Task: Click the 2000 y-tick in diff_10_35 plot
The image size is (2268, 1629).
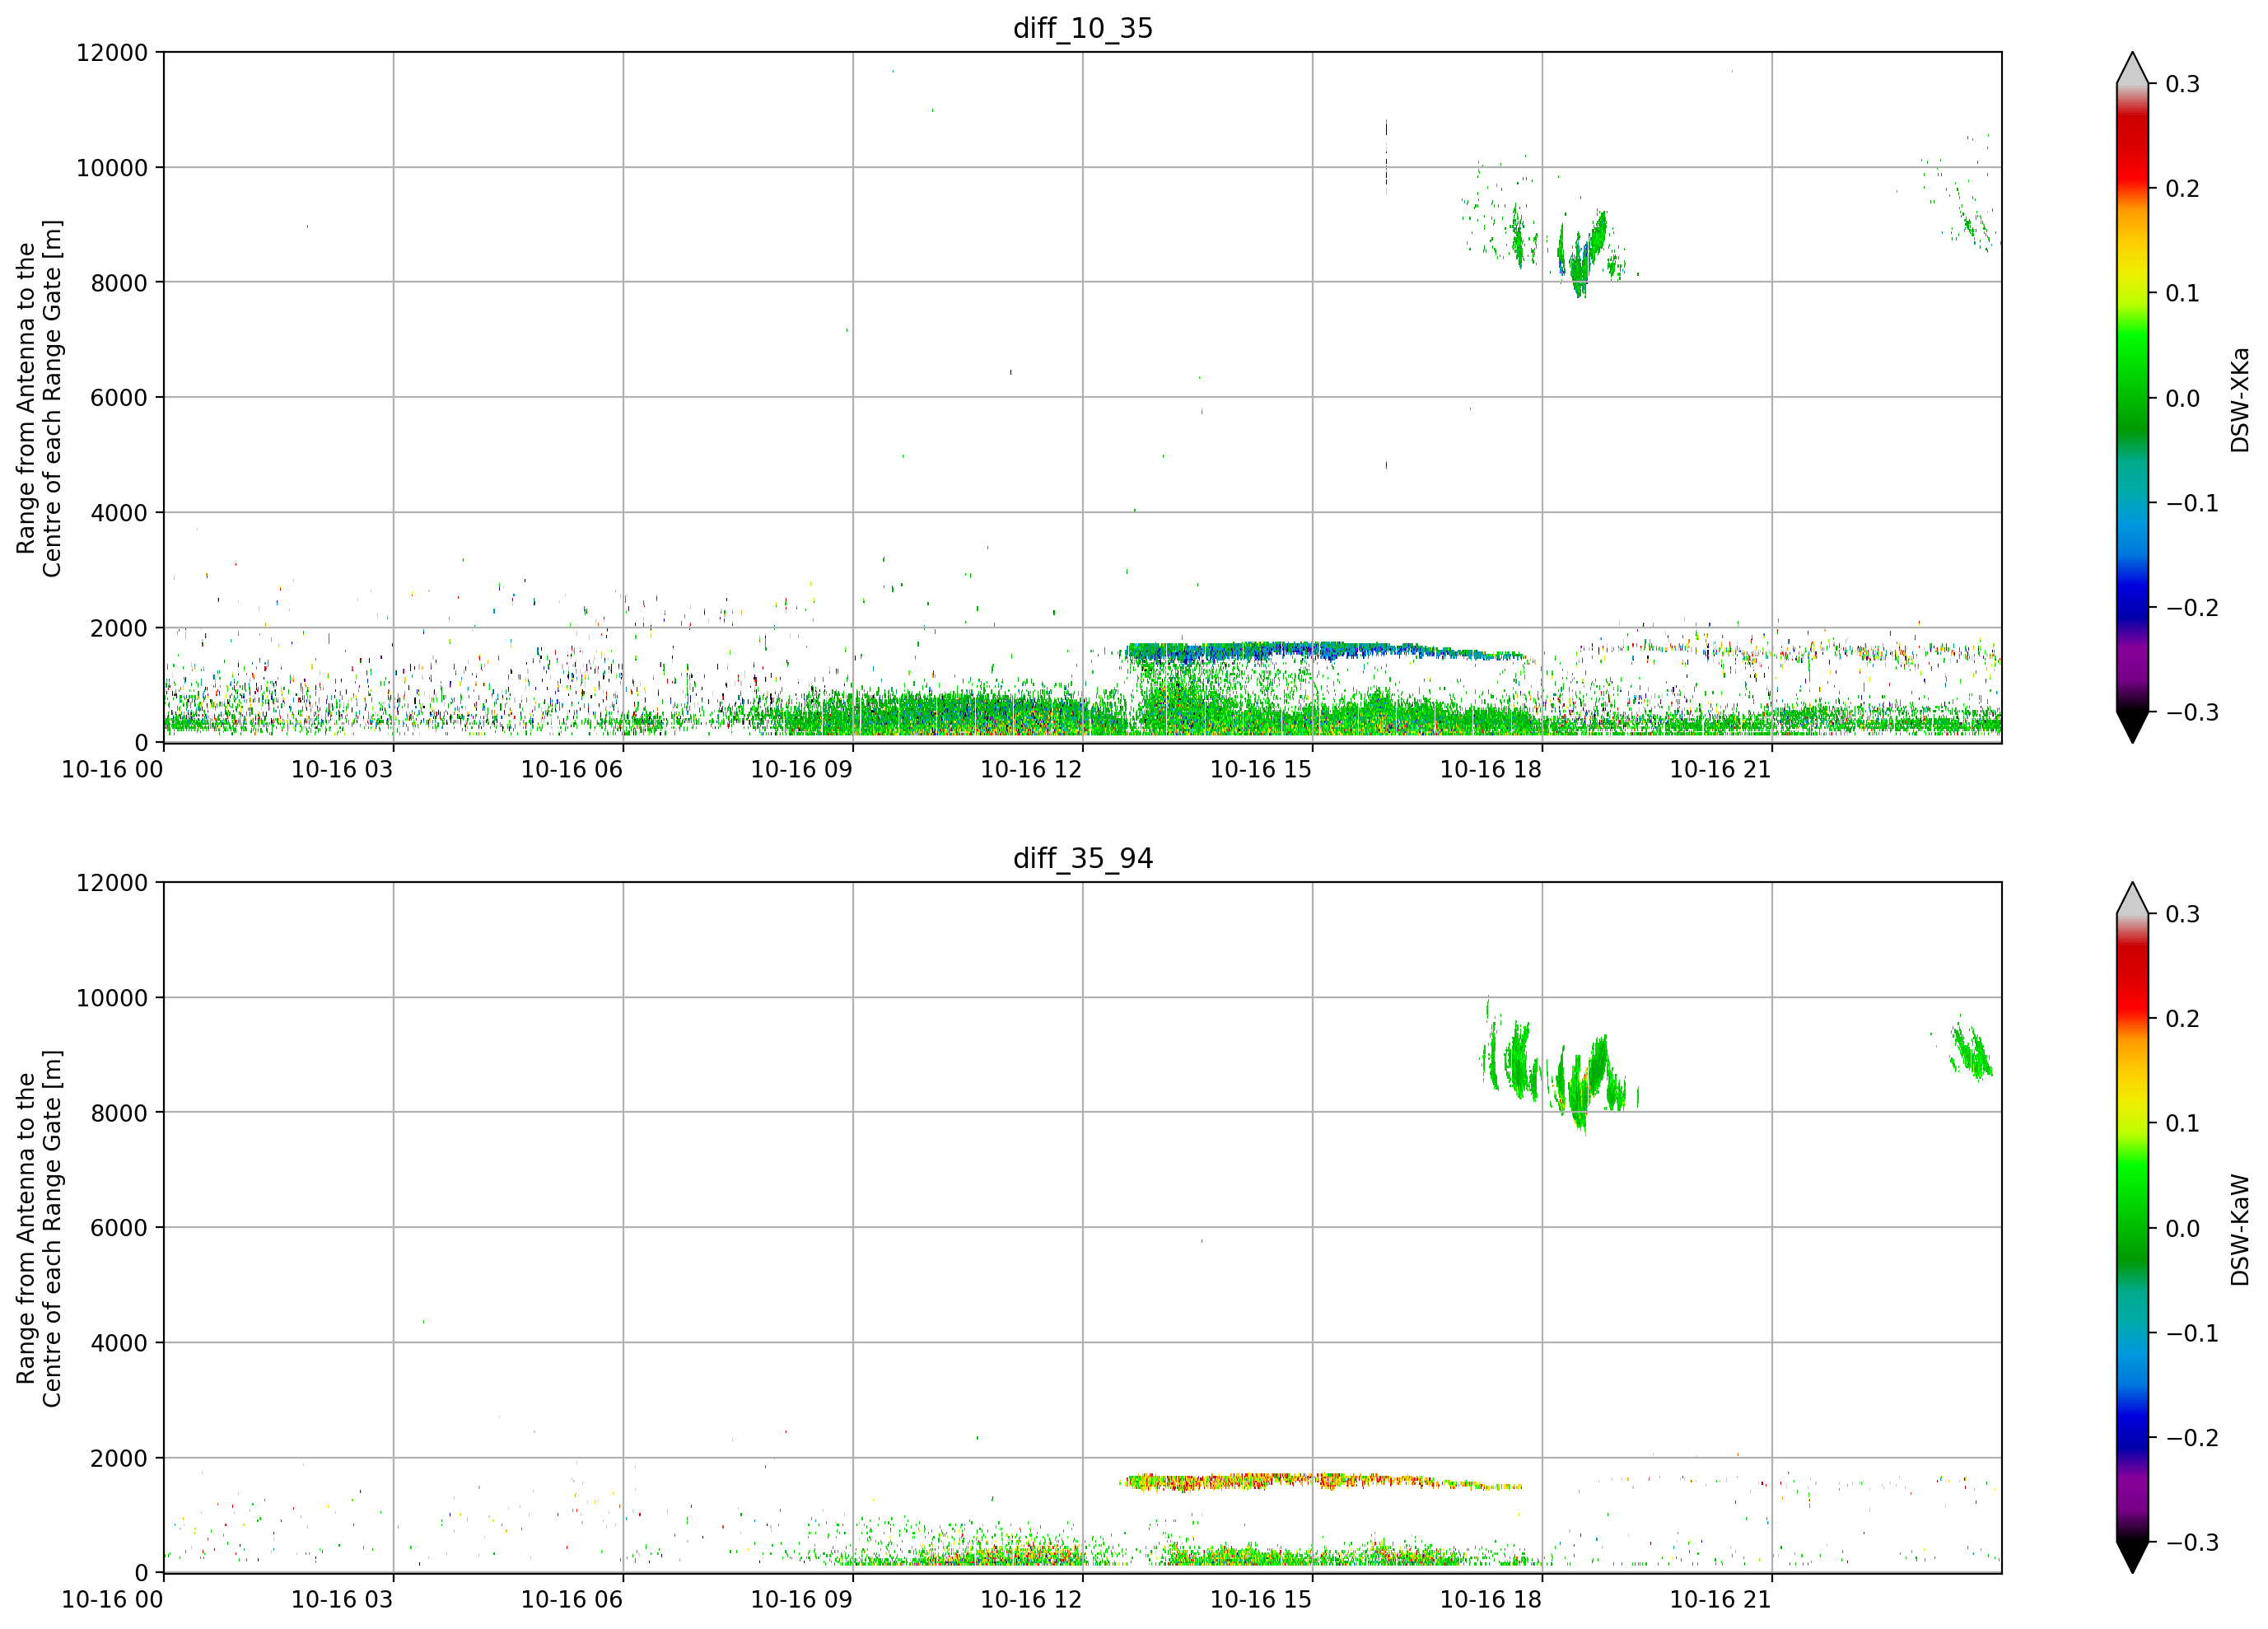Action: pyautogui.click(x=119, y=628)
